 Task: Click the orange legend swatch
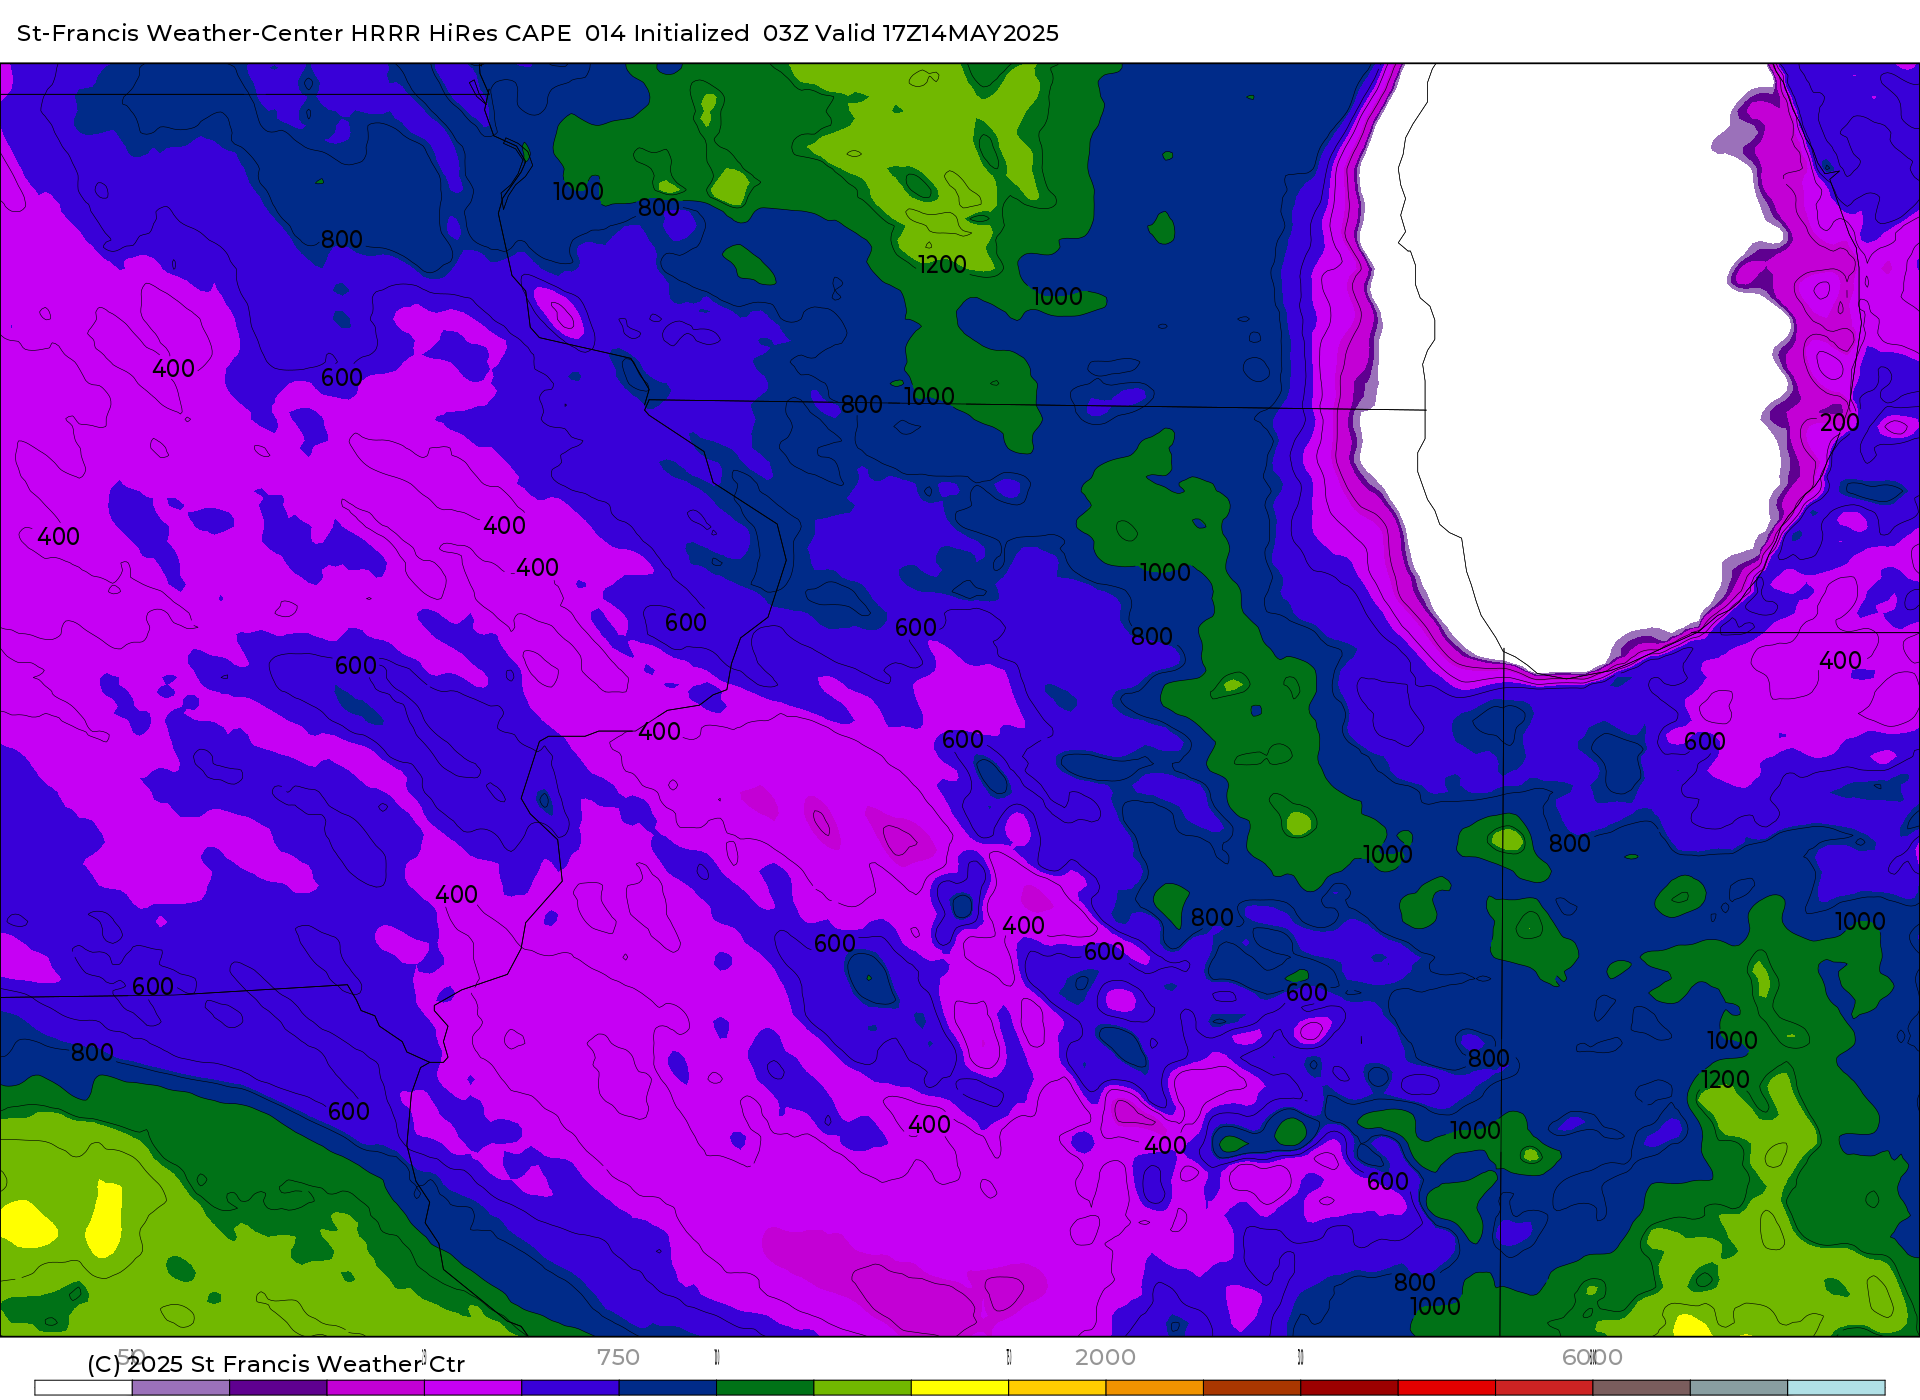point(1155,1388)
